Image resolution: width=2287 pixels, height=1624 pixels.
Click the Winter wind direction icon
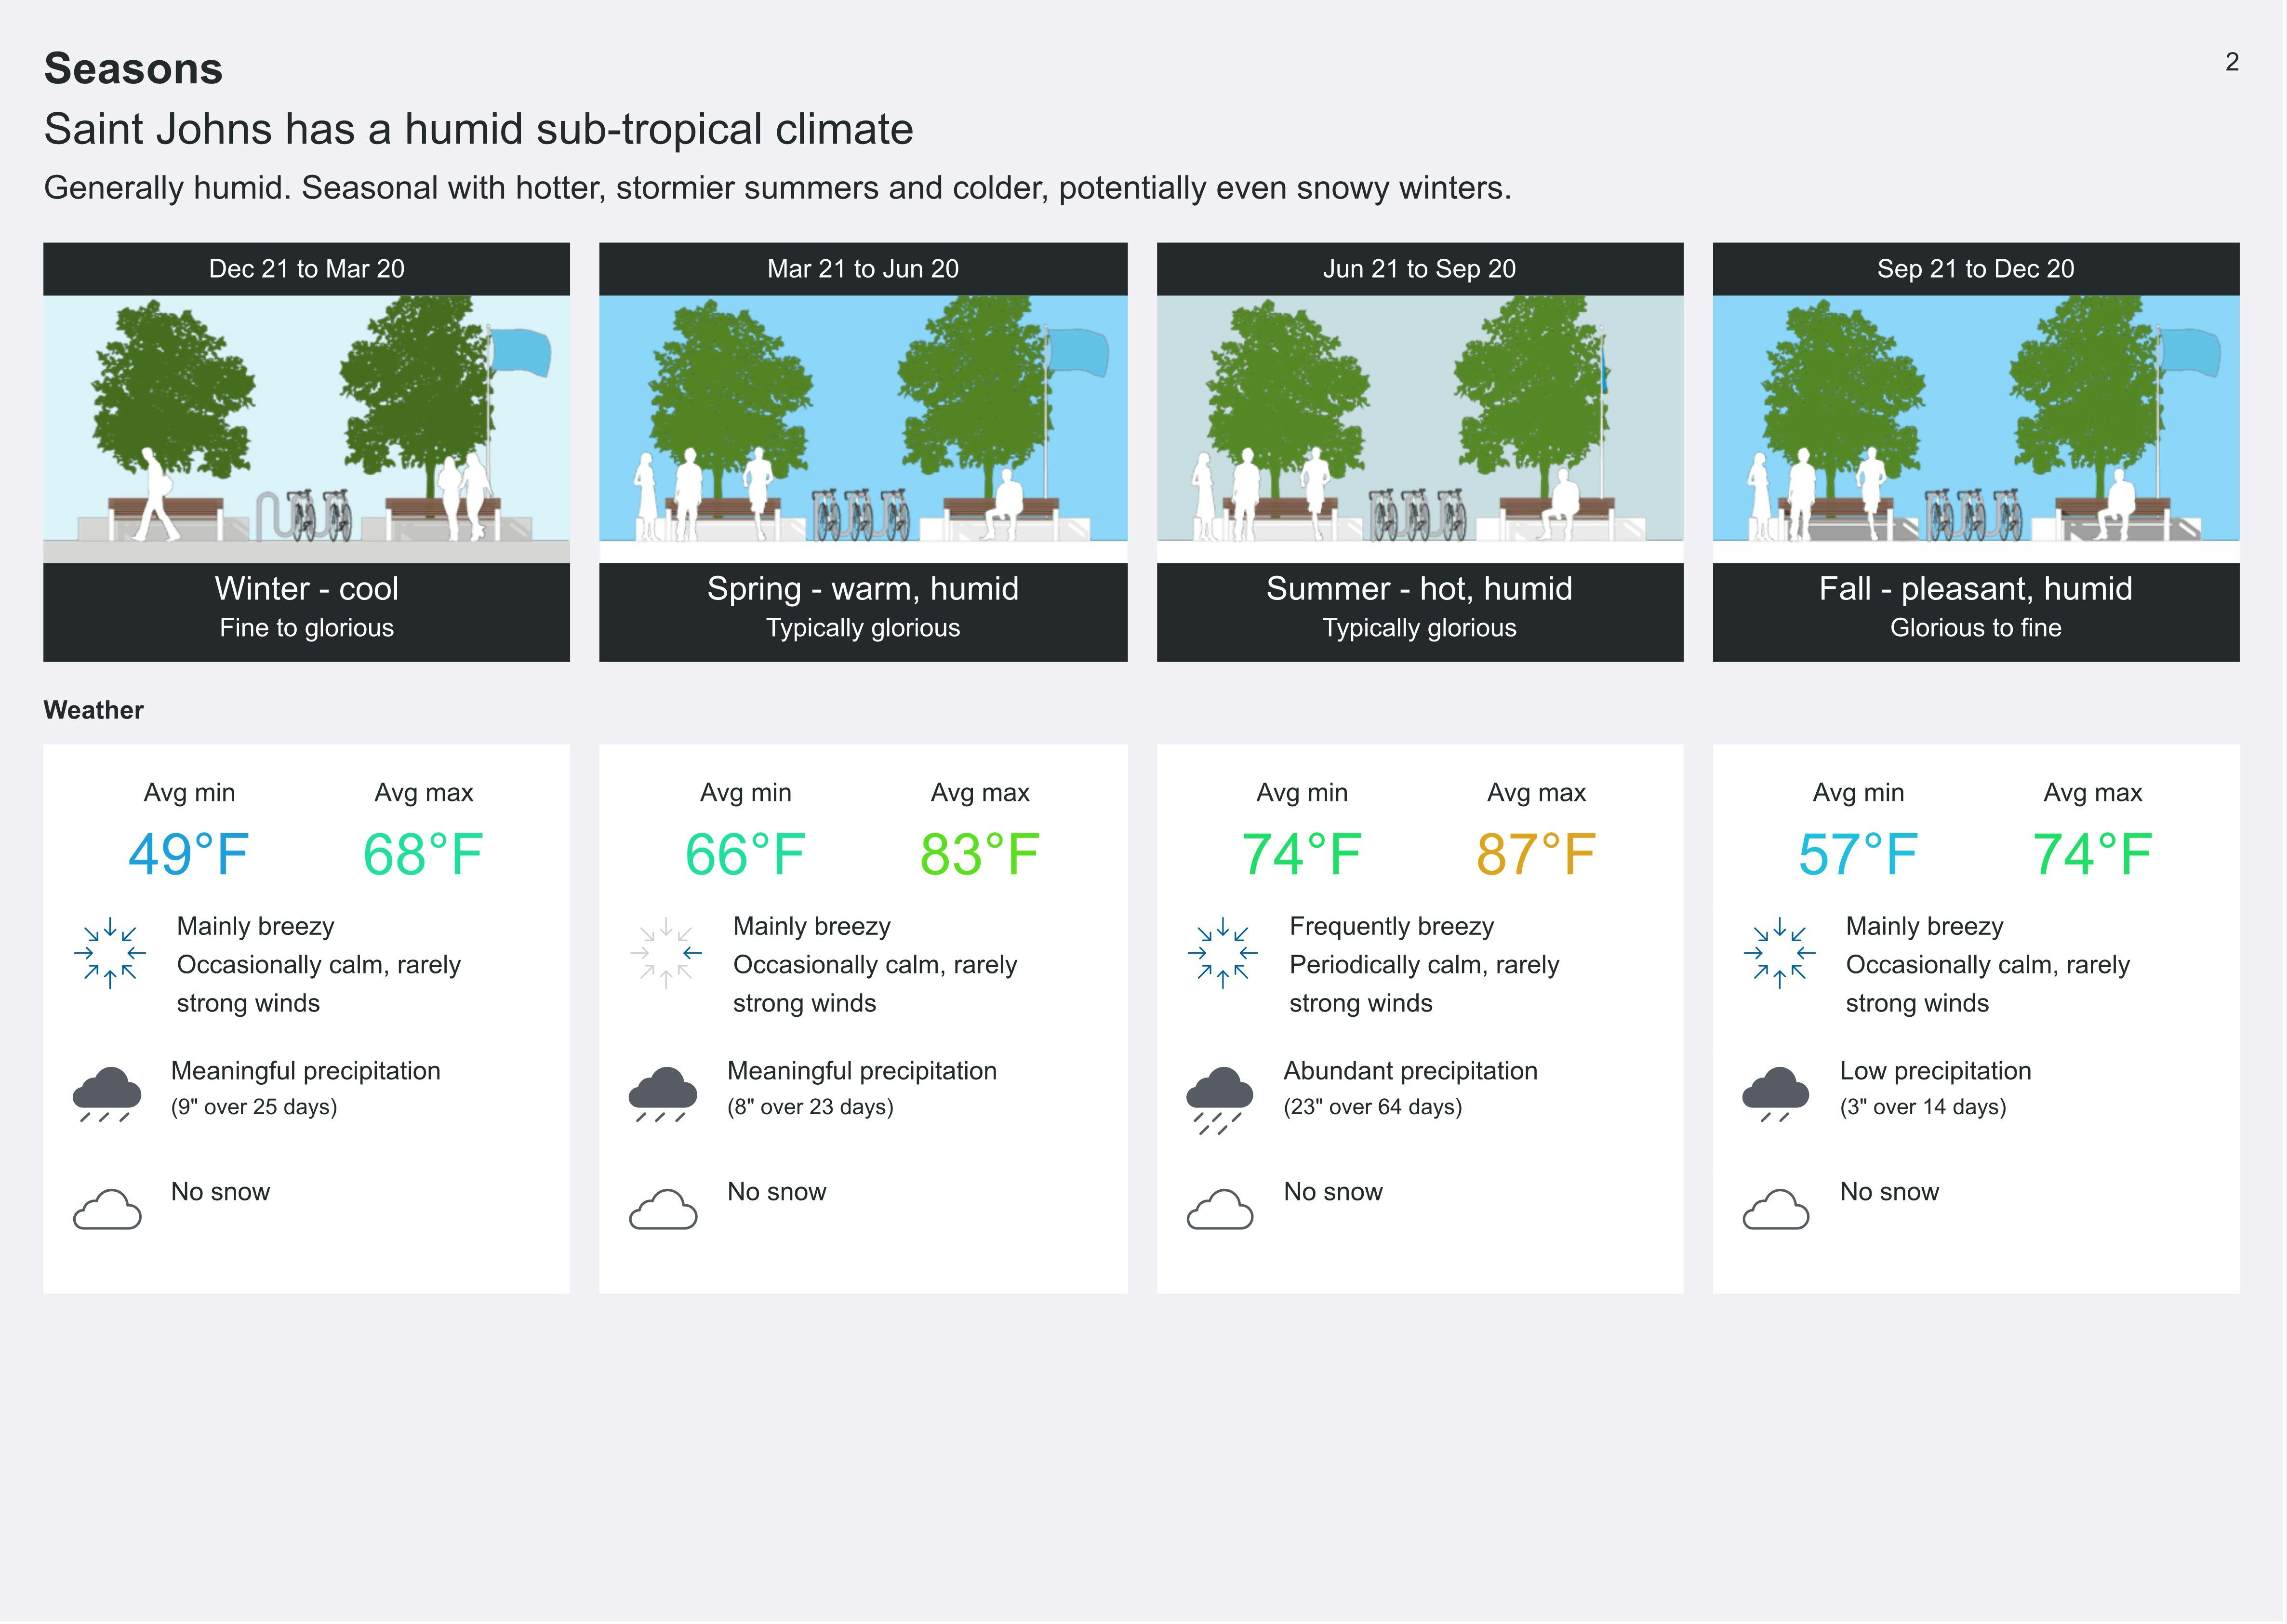click(110, 953)
